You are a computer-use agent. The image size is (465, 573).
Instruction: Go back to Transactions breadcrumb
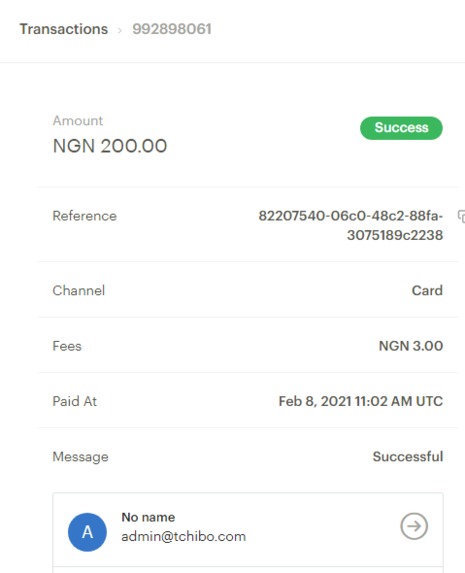point(64,29)
